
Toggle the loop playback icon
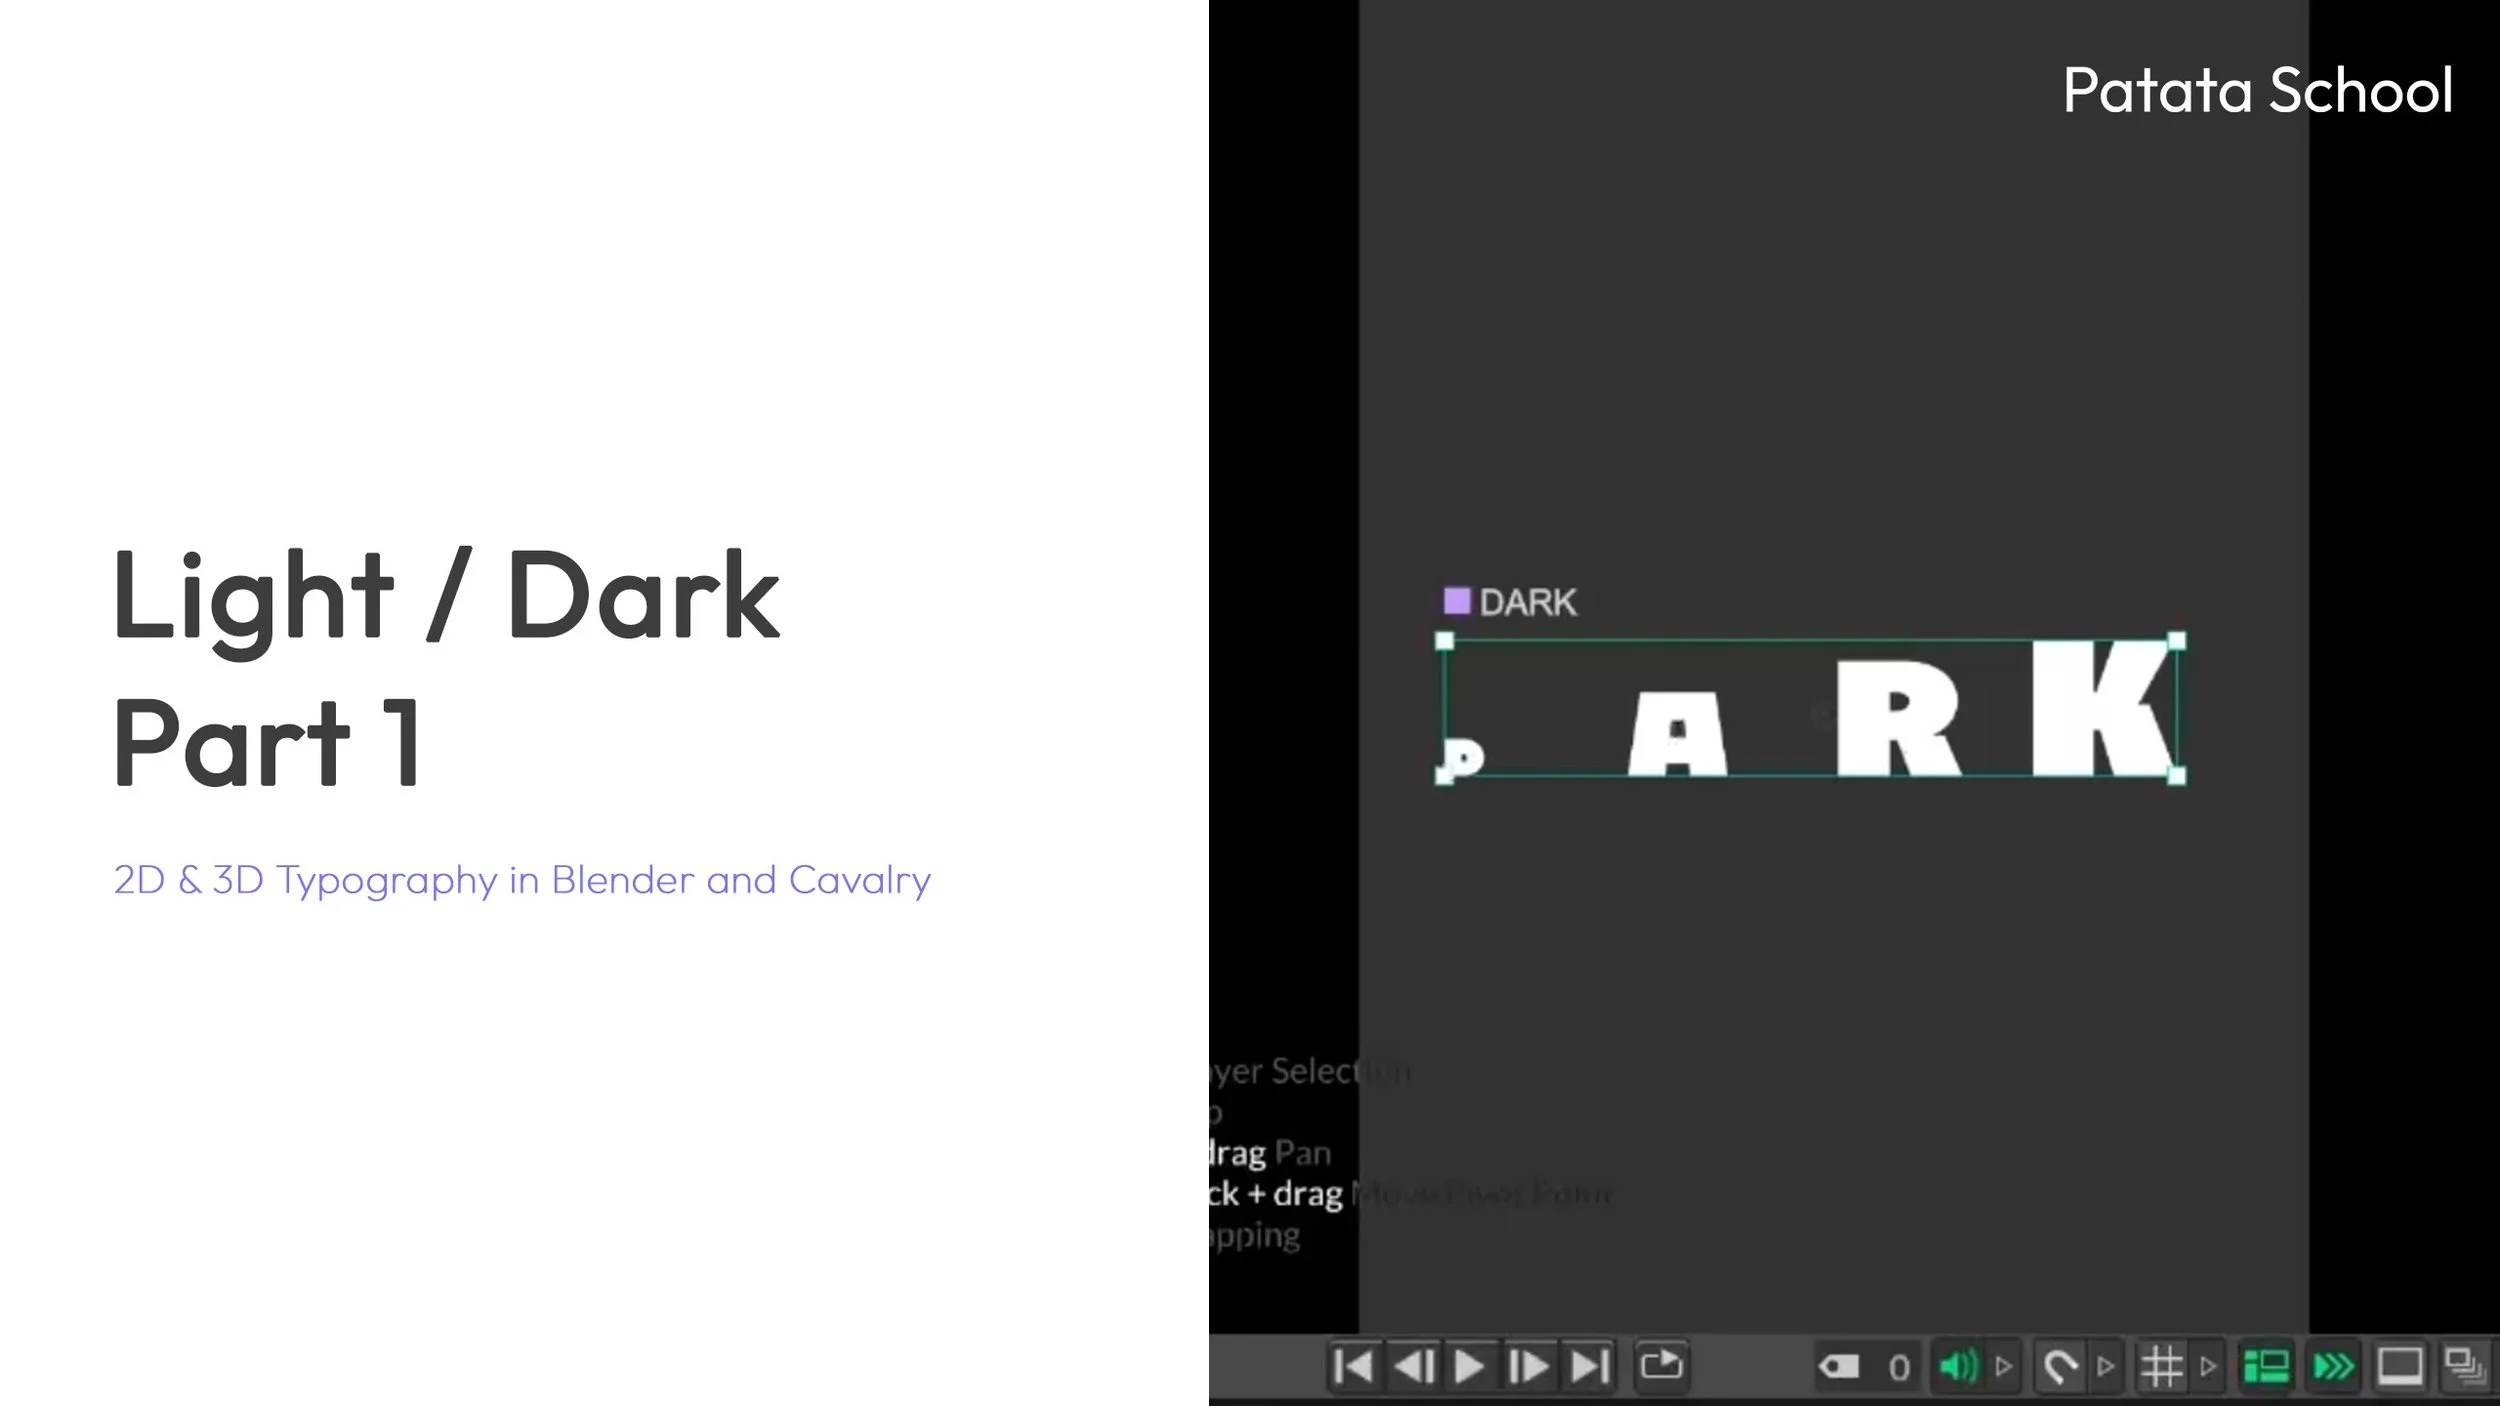1661,1365
